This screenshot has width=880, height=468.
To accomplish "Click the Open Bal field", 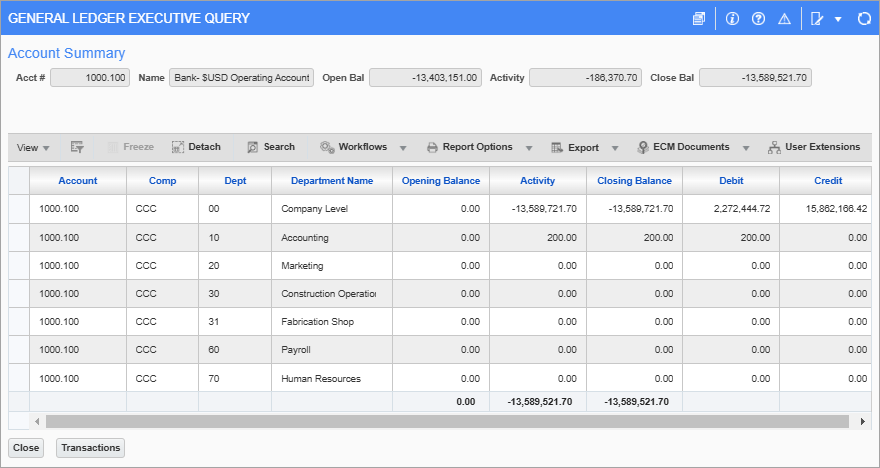I will pyautogui.click(x=425, y=78).
